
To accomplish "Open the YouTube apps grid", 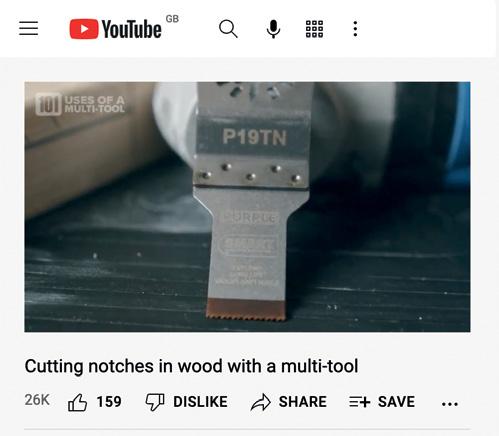I will pos(314,29).
